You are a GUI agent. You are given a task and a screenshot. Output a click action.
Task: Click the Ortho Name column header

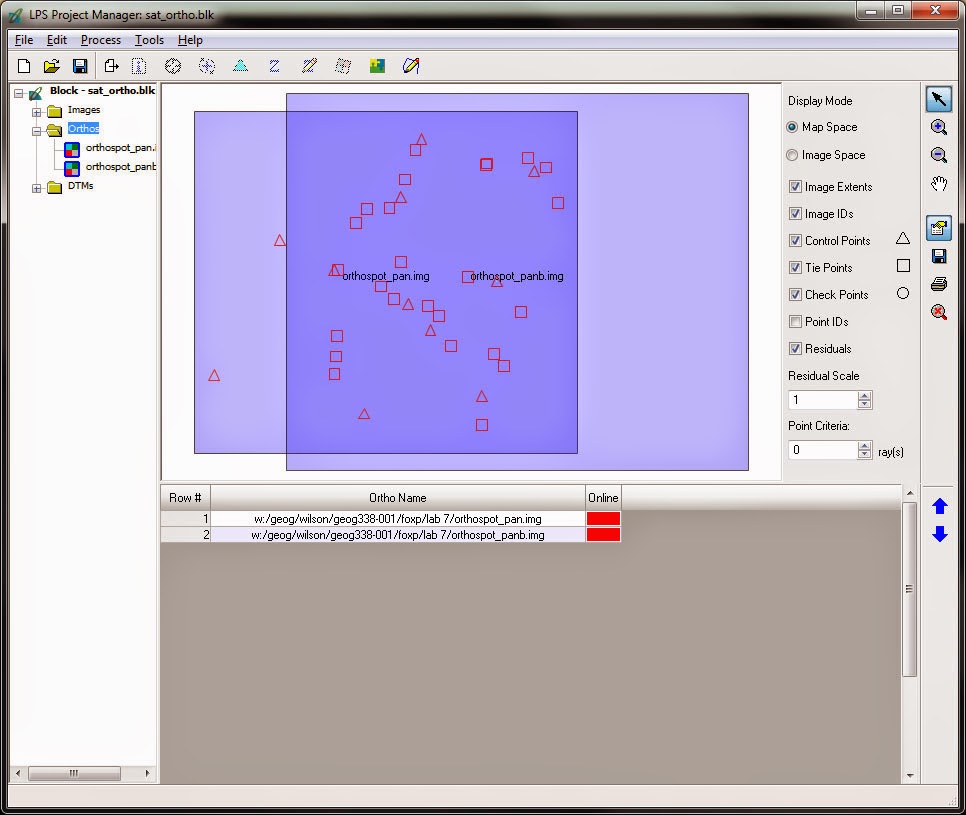pyautogui.click(x=397, y=498)
